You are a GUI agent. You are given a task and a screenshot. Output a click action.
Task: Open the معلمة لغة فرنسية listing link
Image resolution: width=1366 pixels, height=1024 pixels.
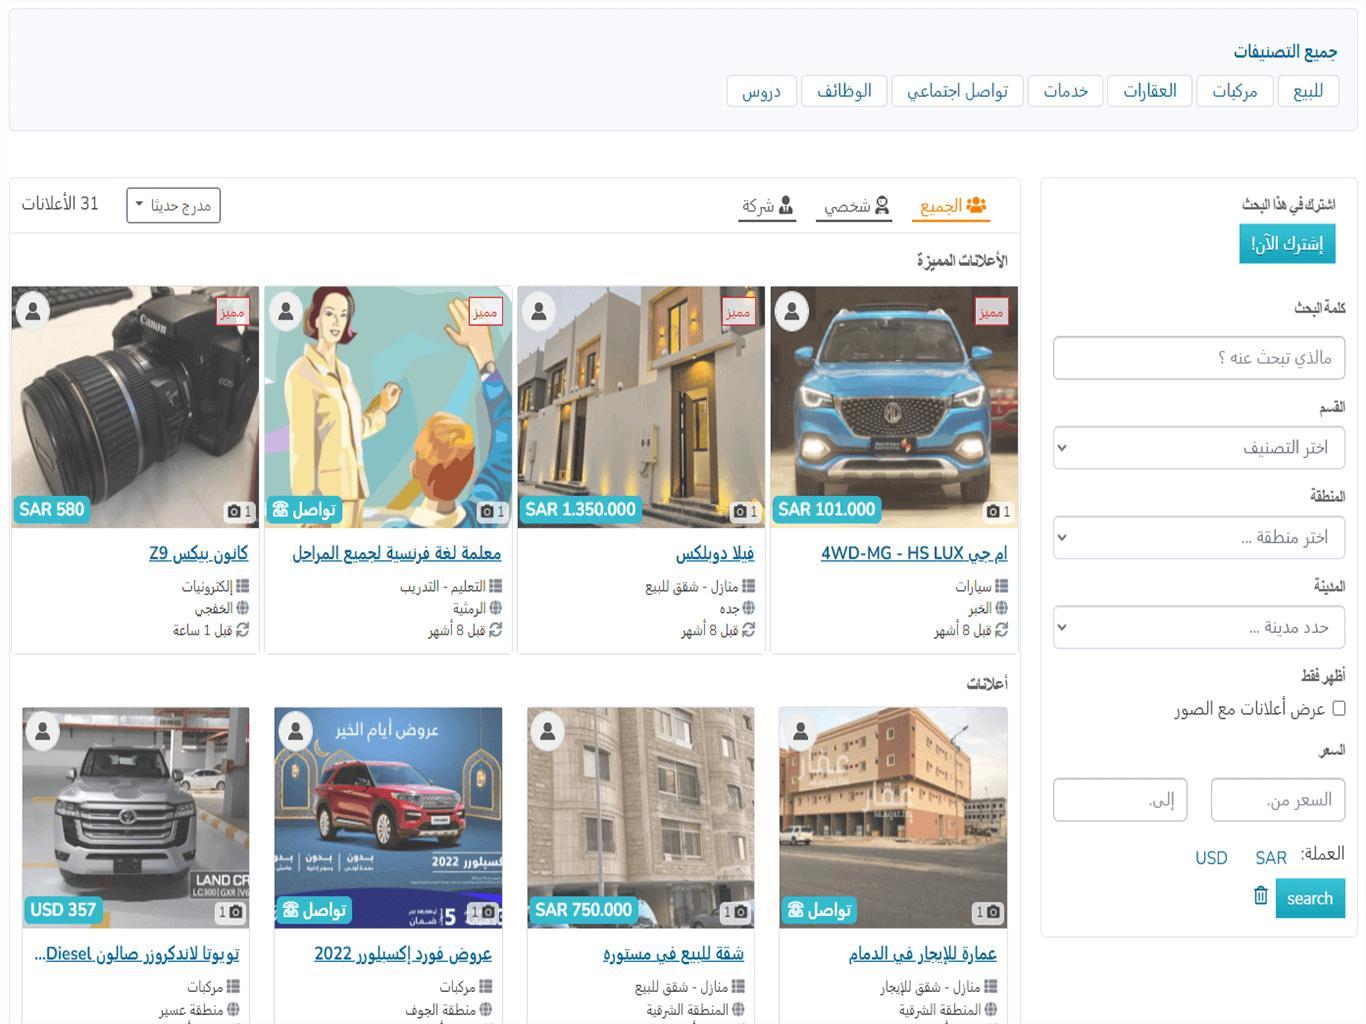[x=397, y=553]
